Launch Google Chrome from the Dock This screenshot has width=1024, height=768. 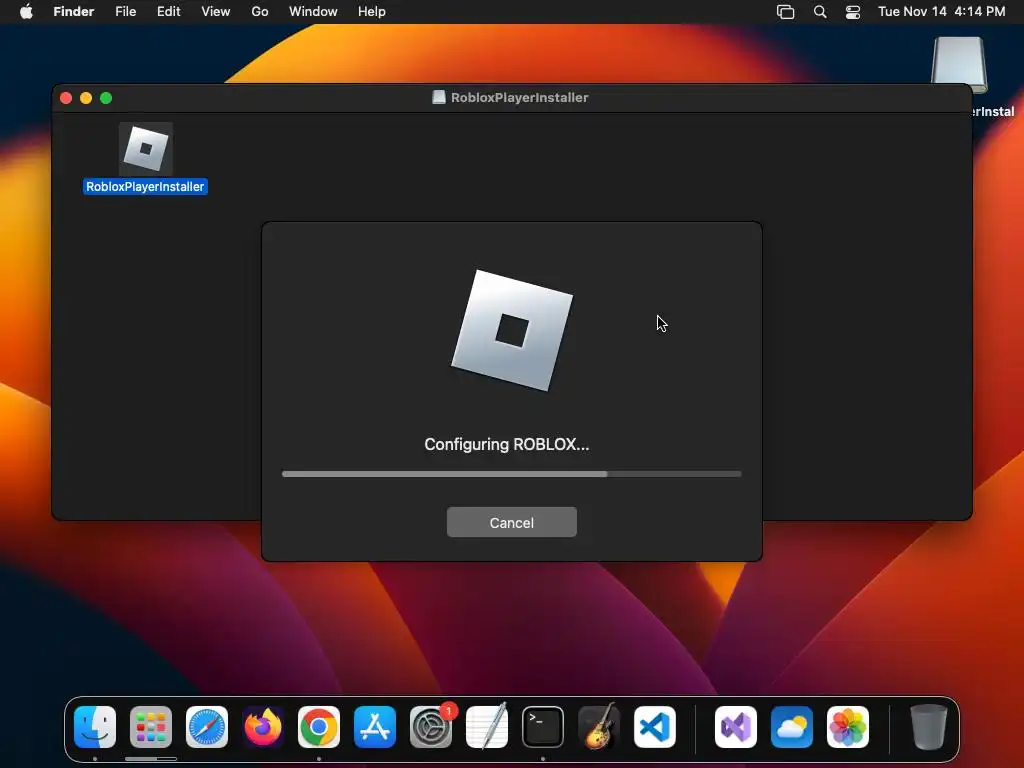(x=319, y=727)
